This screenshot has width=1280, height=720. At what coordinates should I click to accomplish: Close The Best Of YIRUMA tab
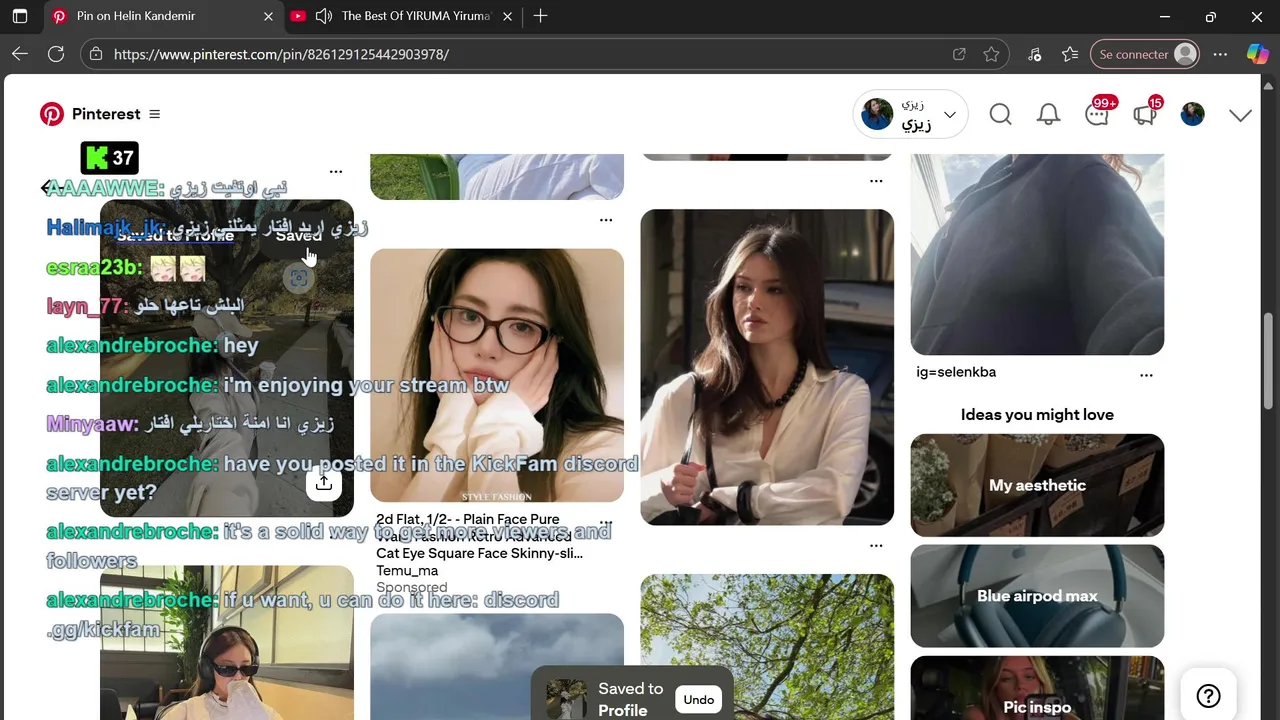click(x=507, y=16)
